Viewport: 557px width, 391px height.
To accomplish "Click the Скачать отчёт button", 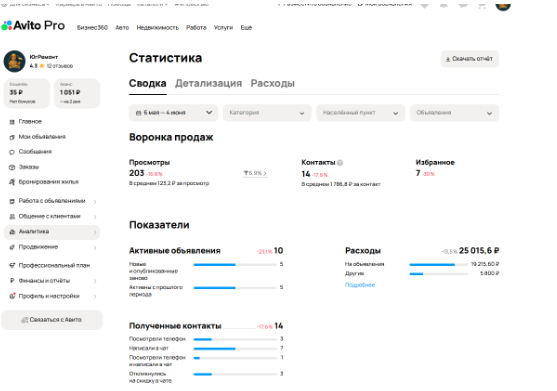I will click(x=470, y=59).
